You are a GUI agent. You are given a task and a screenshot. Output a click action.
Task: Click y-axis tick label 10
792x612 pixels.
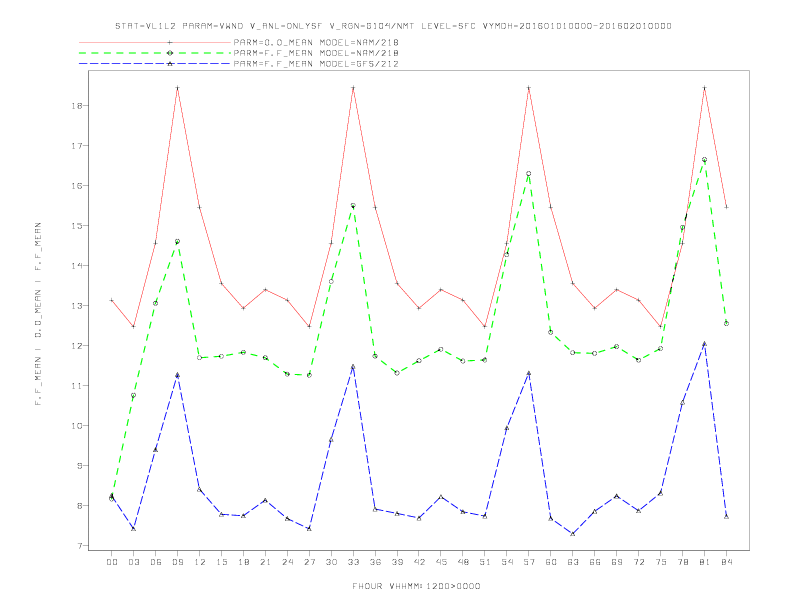click(77, 426)
